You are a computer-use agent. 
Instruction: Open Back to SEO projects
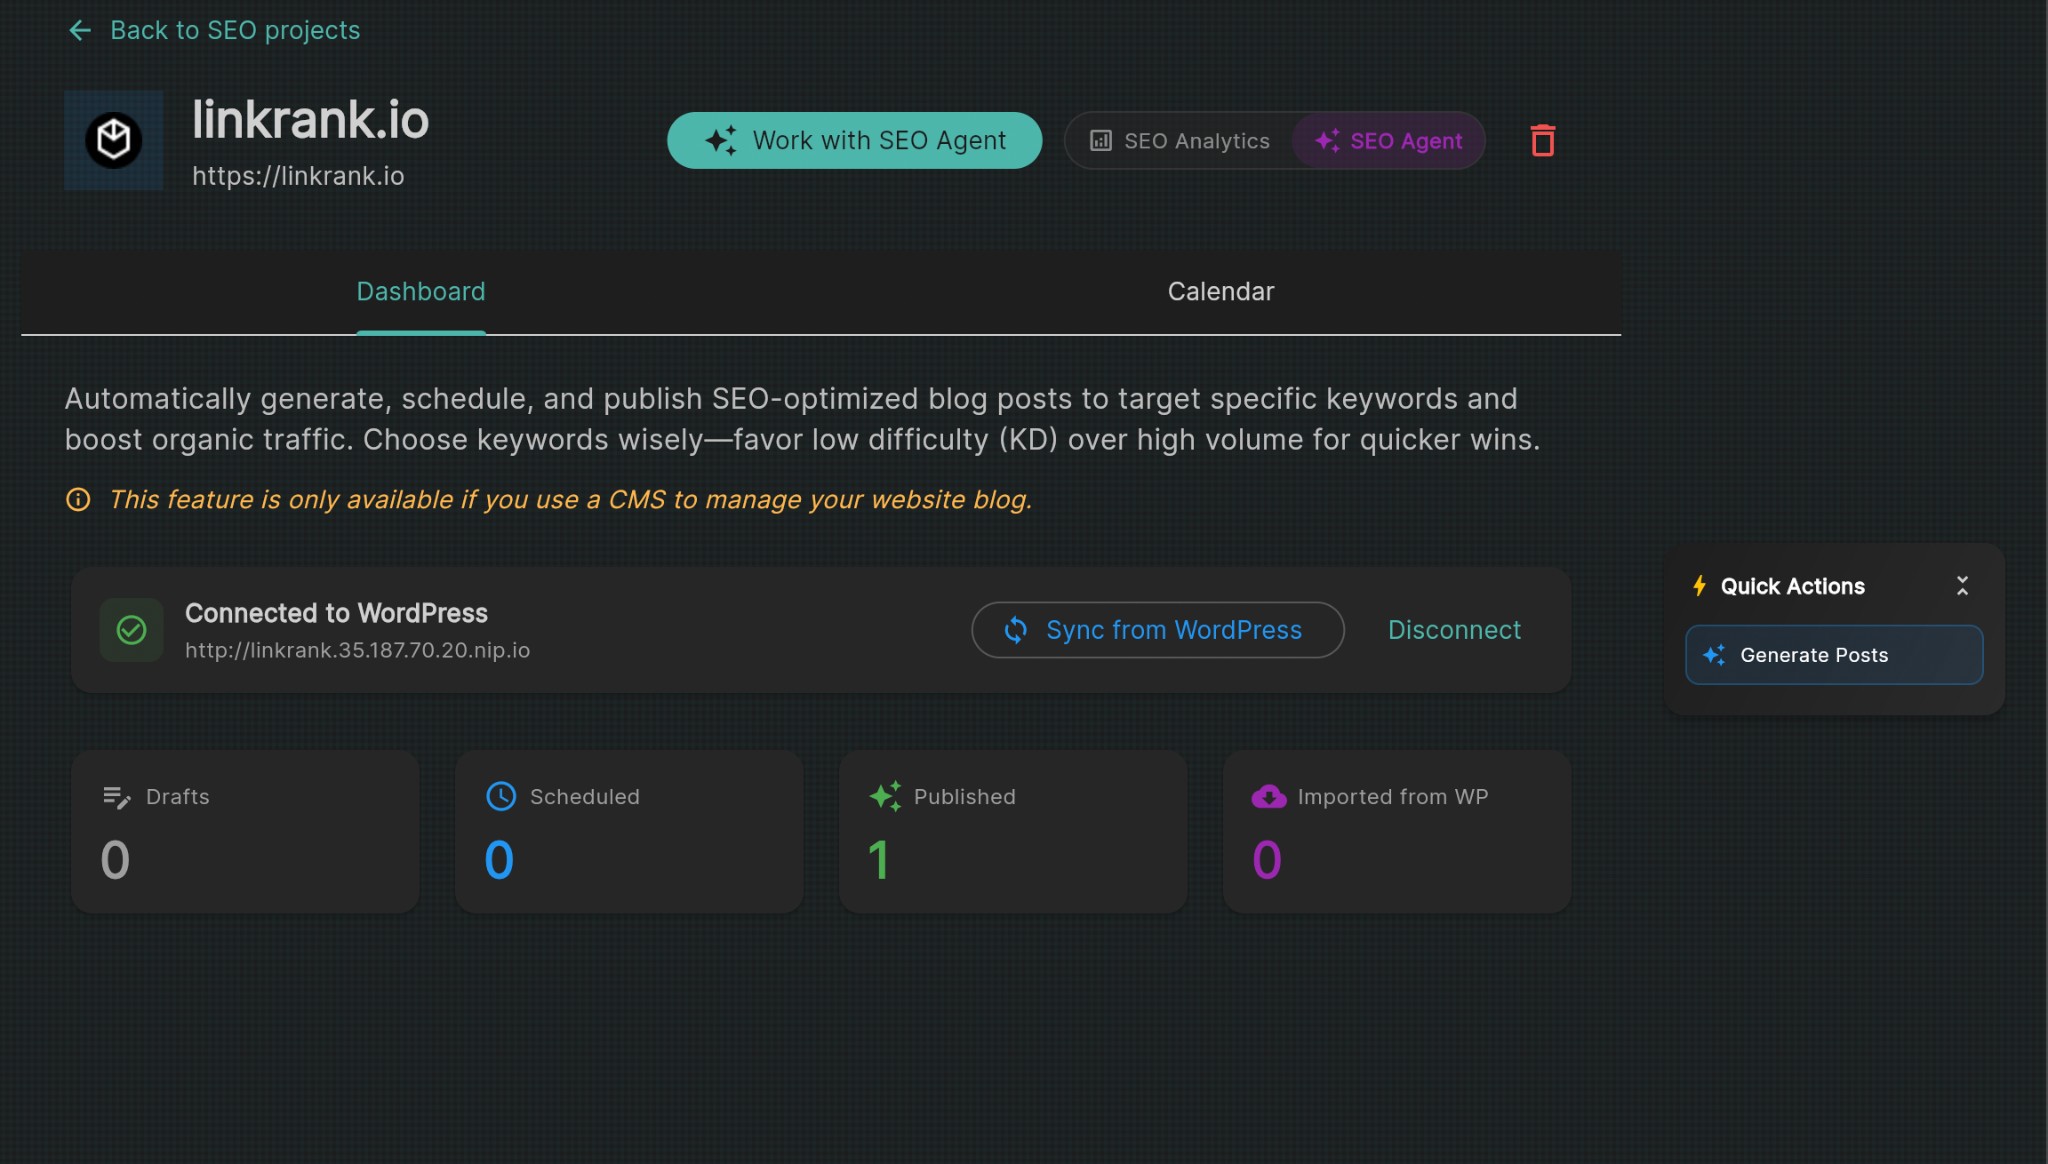pyautogui.click(x=235, y=30)
